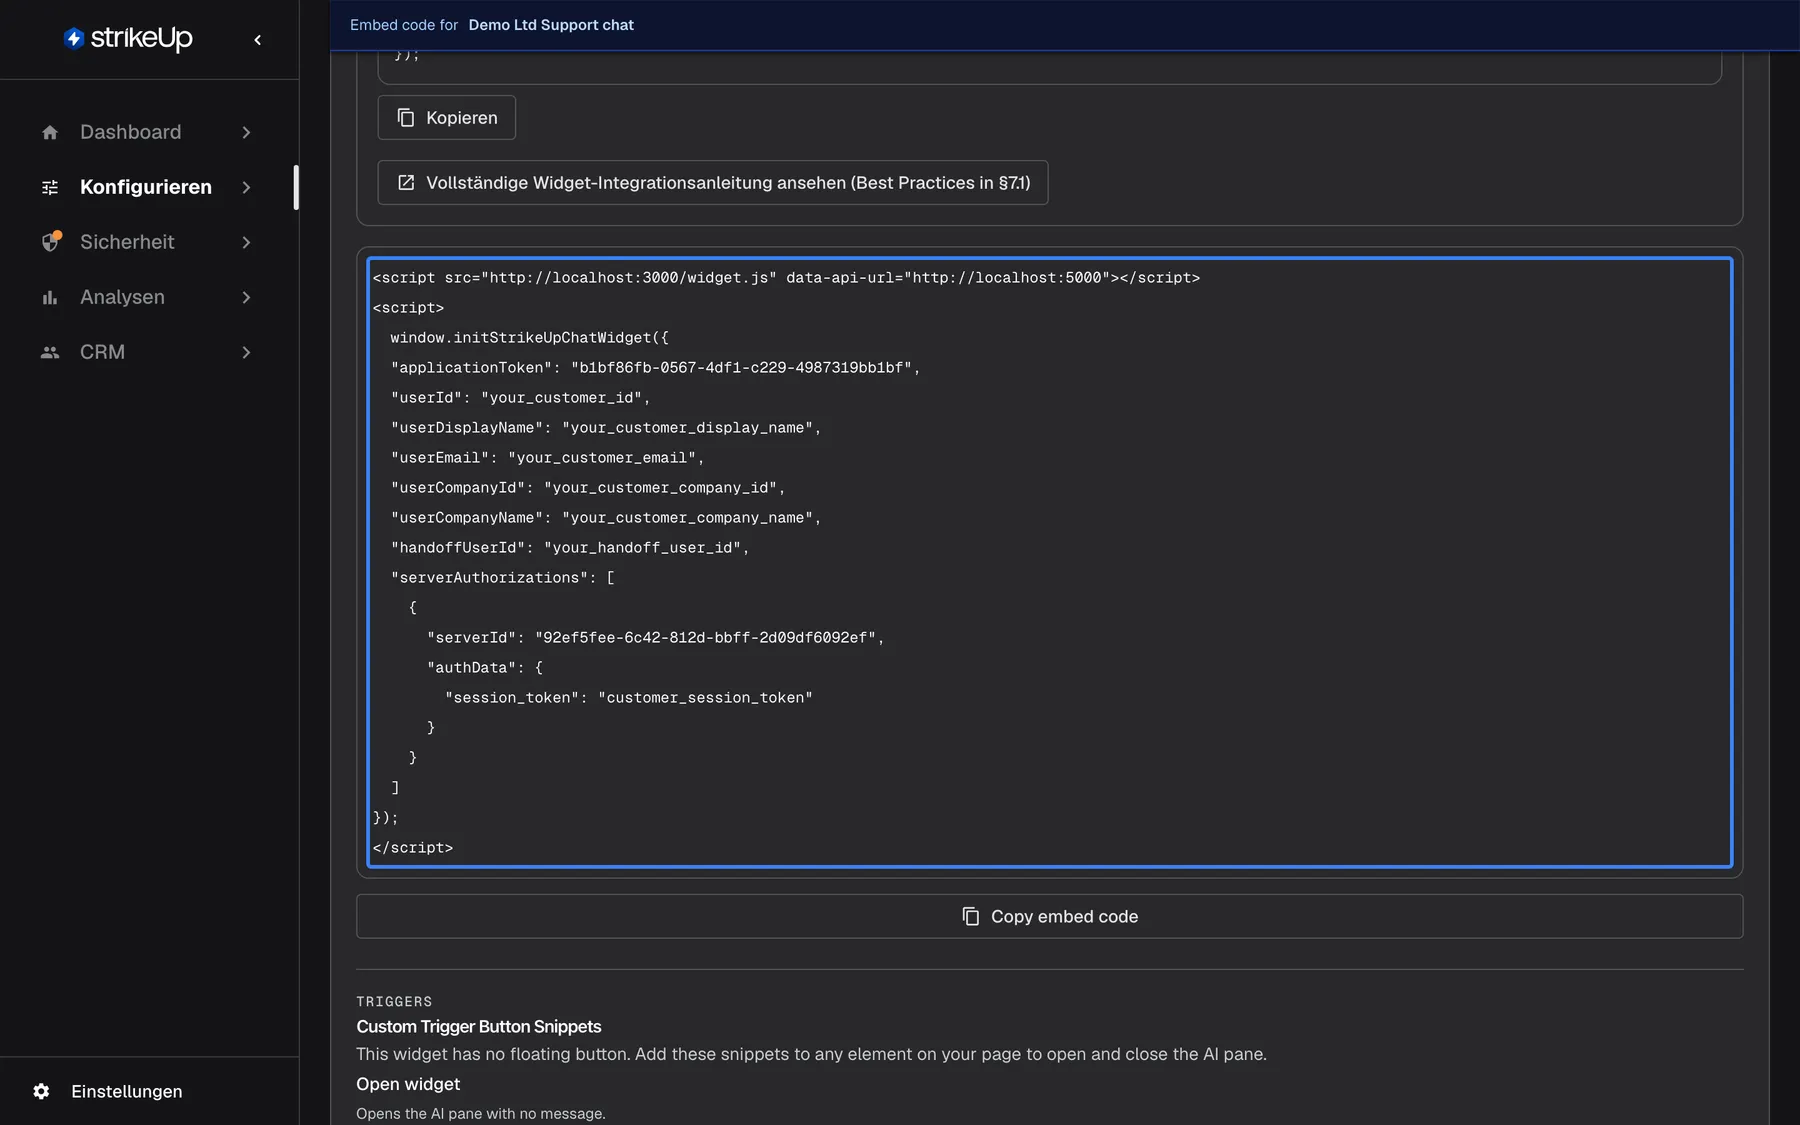The height and width of the screenshot is (1125, 1800).
Task: Click the Einstellungen gear icon
Action: [x=41, y=1091]
